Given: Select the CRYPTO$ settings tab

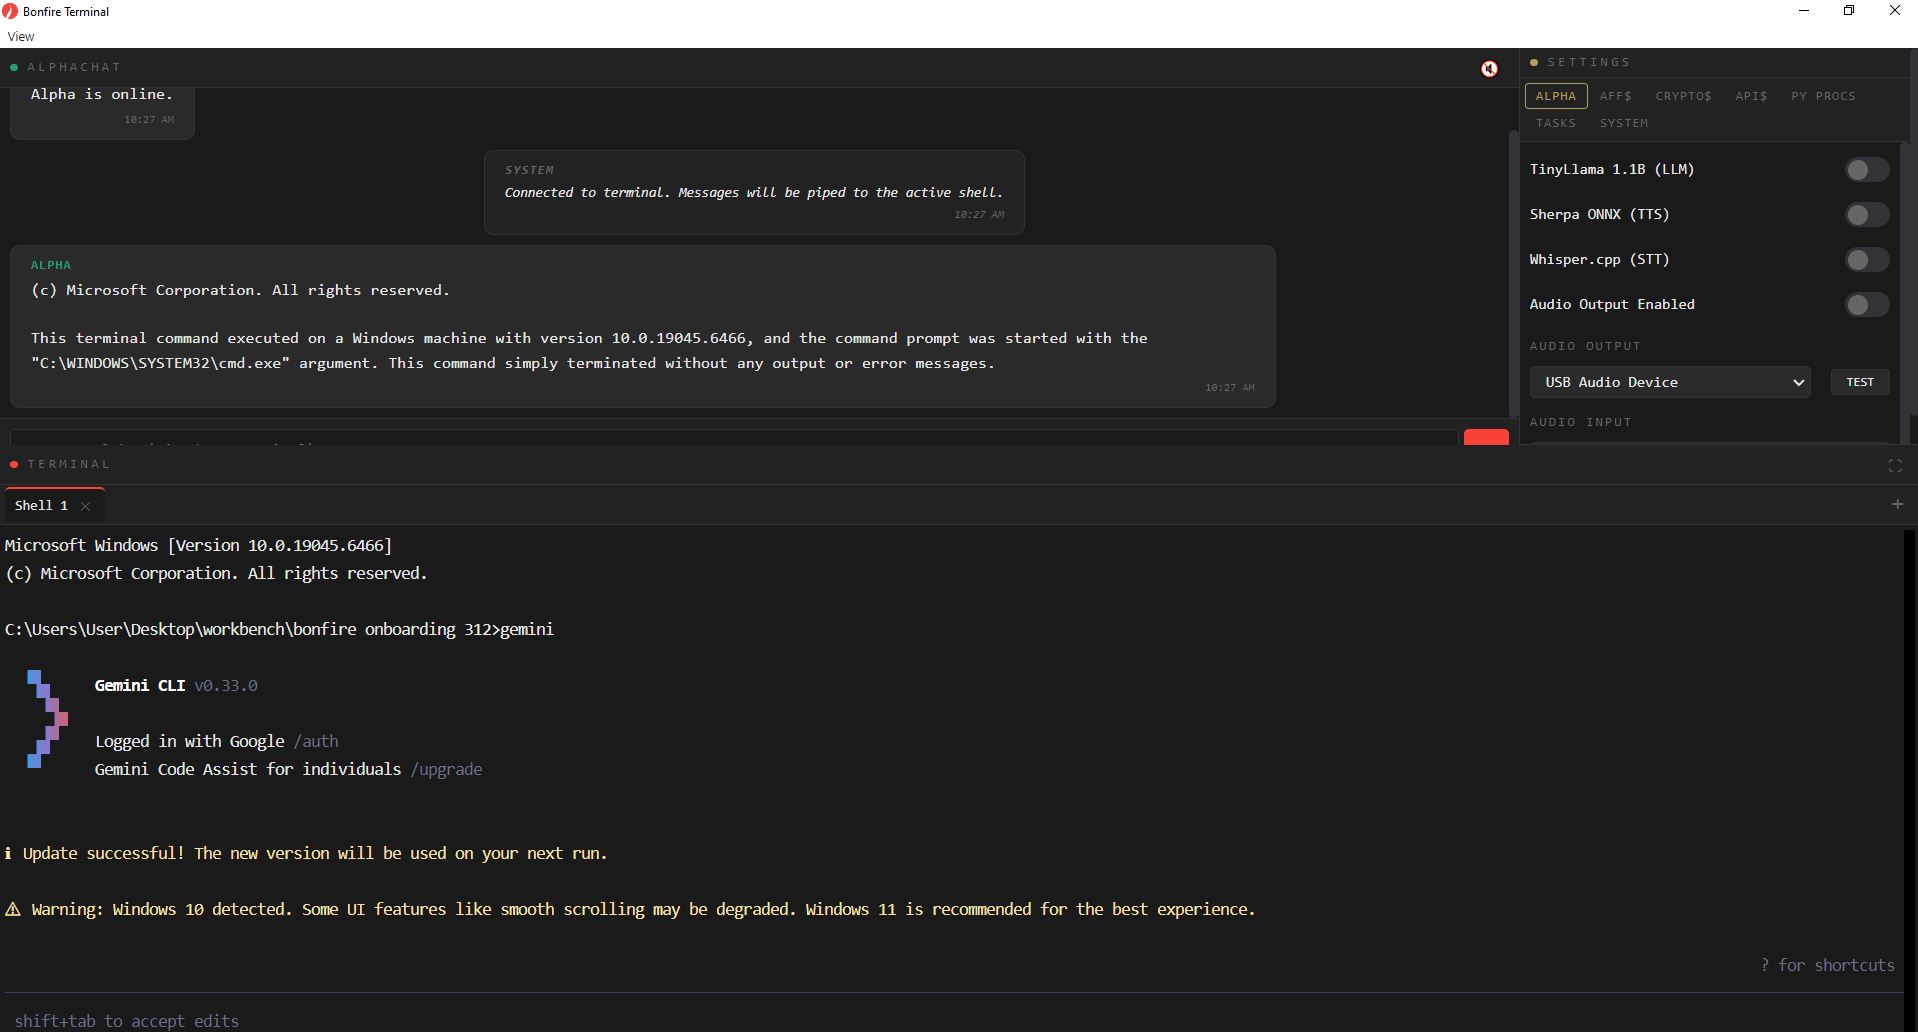Looking at the screenshot, I should point(1683,96).
